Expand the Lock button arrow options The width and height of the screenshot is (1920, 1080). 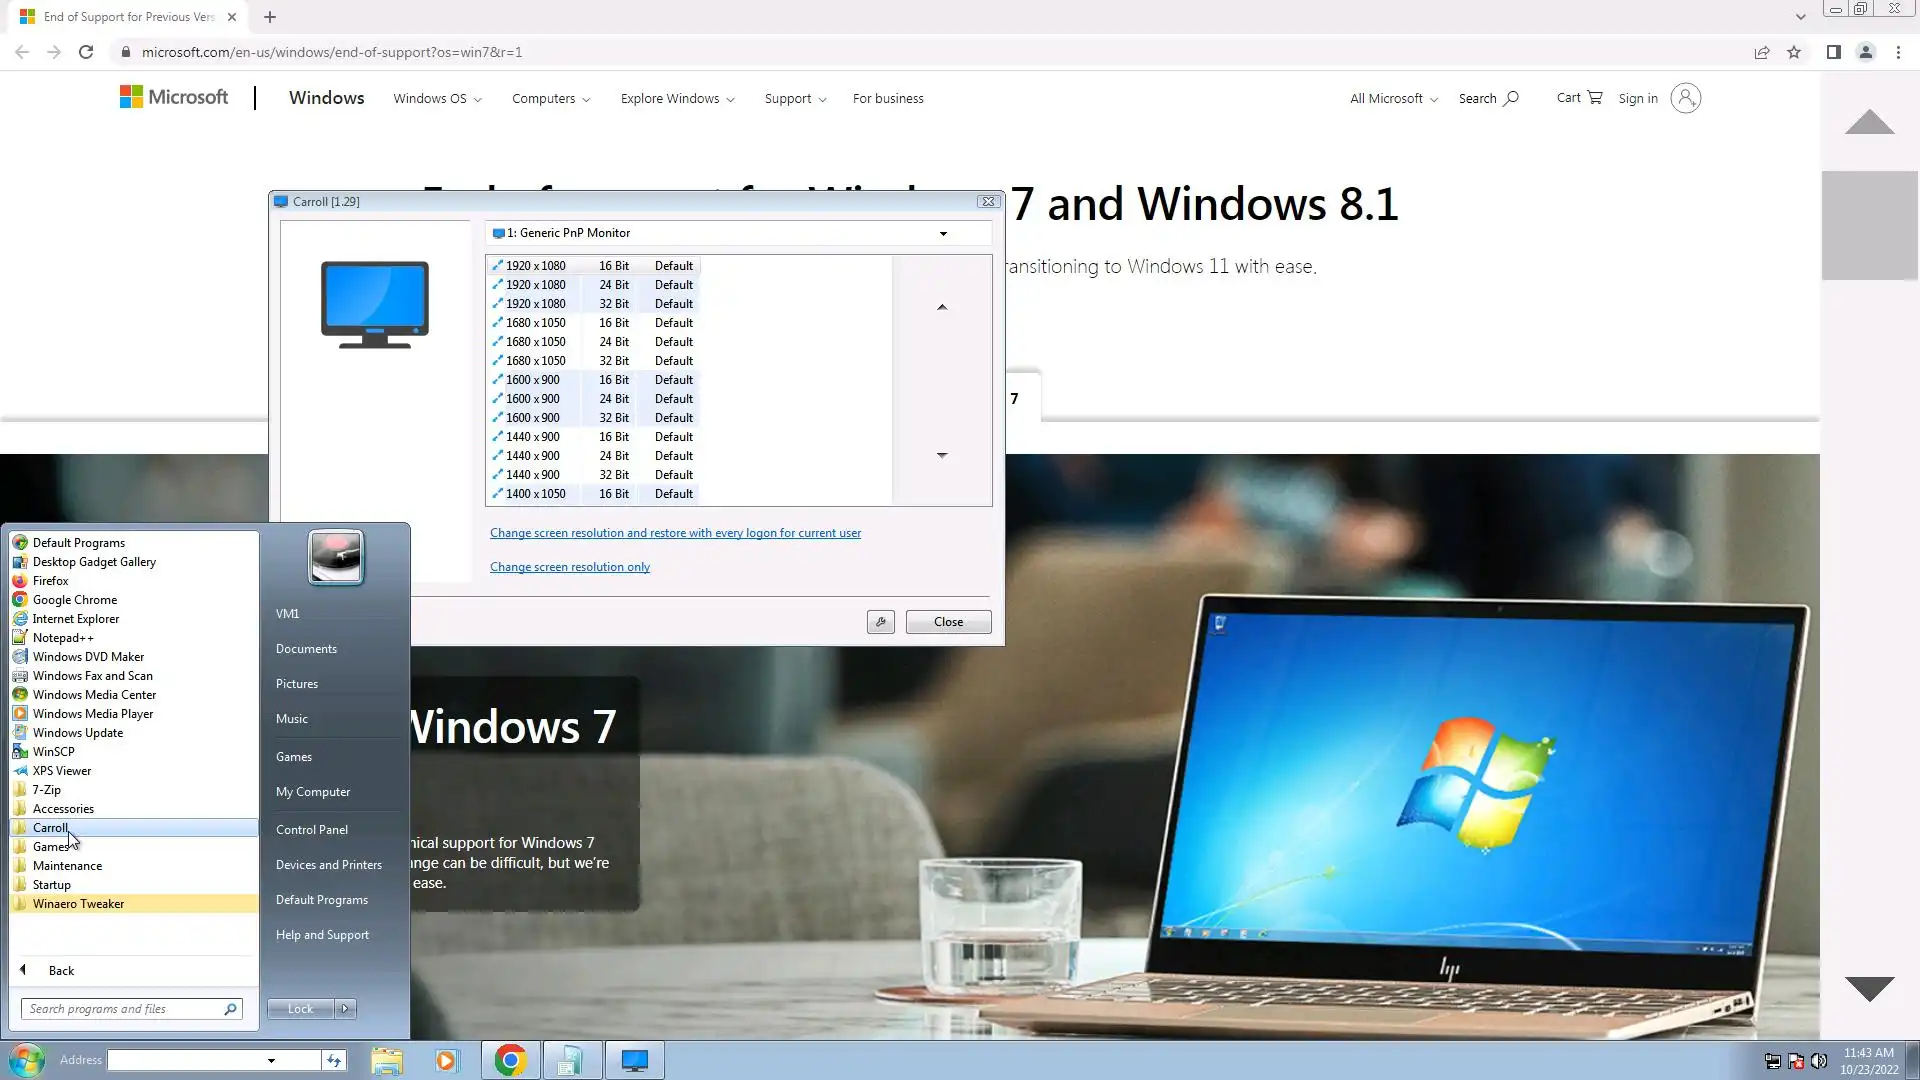[x=345, y=1009]
